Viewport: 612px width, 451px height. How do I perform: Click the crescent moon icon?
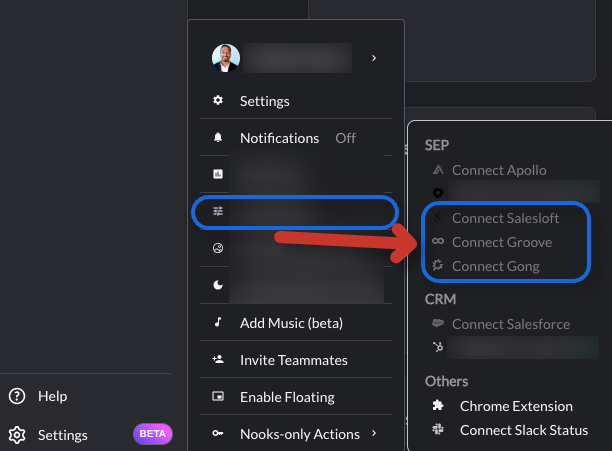[218, 285]
